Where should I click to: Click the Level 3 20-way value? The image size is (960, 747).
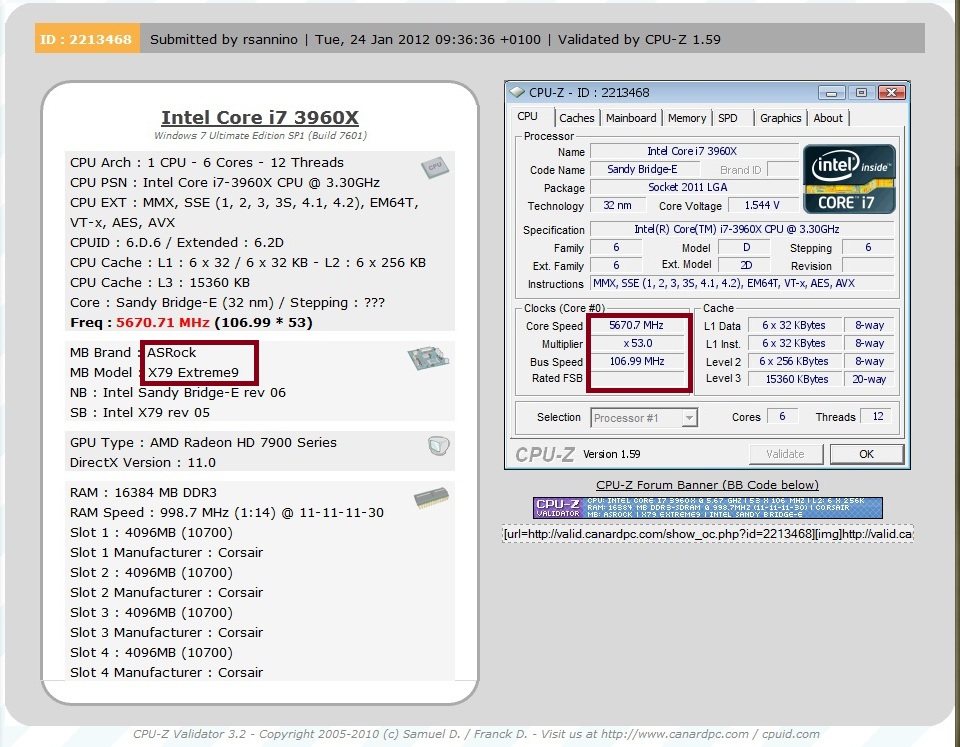point(869,379)
